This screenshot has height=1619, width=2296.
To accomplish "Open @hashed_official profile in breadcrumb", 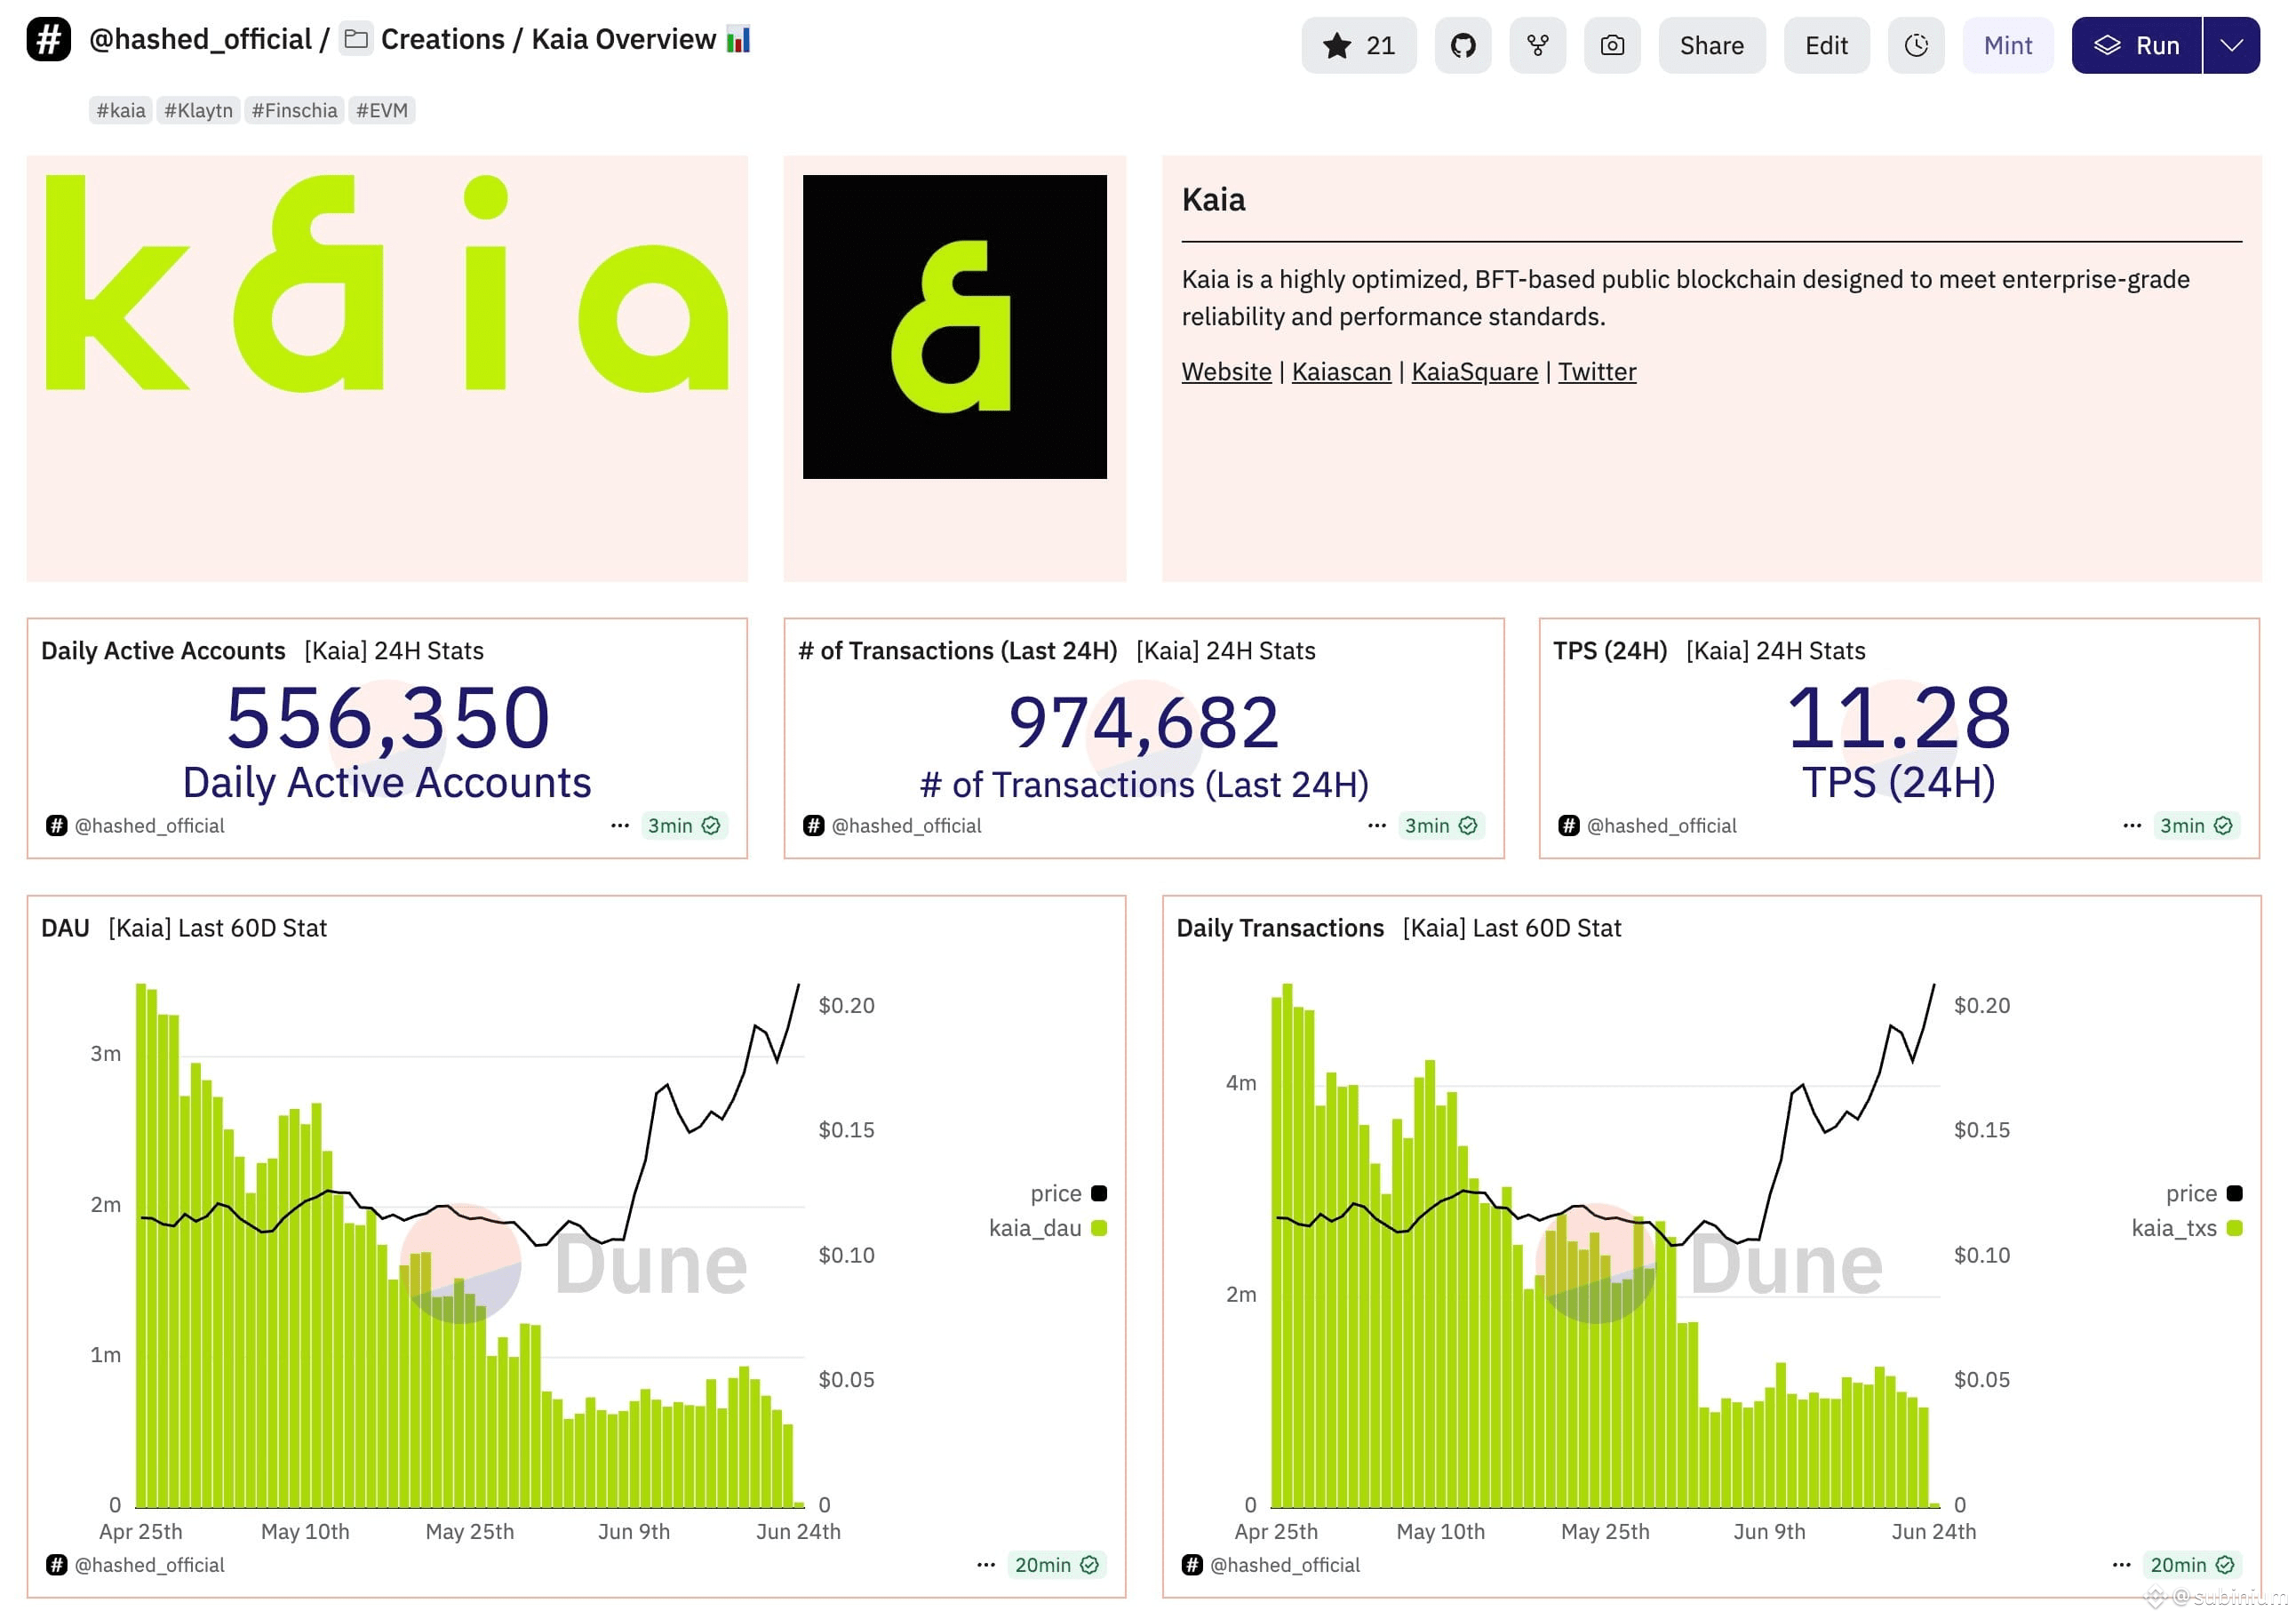I will [200, 39].
